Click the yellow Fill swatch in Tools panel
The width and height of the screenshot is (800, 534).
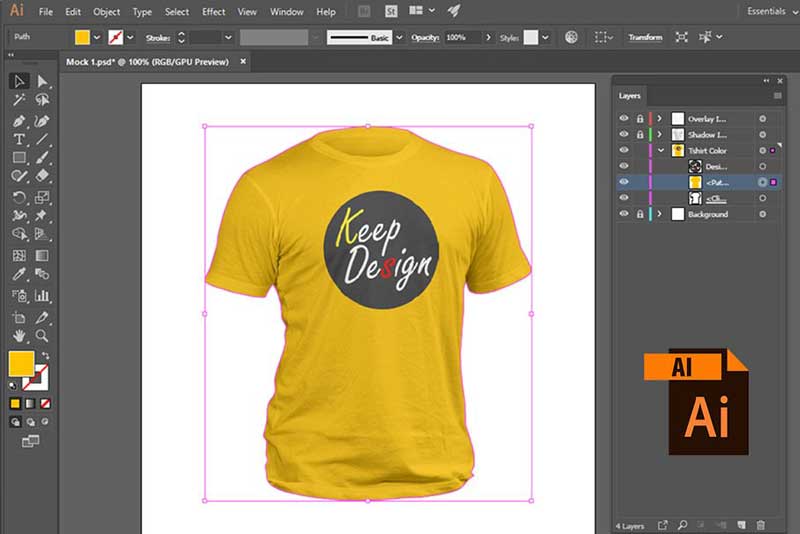[21, 363]
